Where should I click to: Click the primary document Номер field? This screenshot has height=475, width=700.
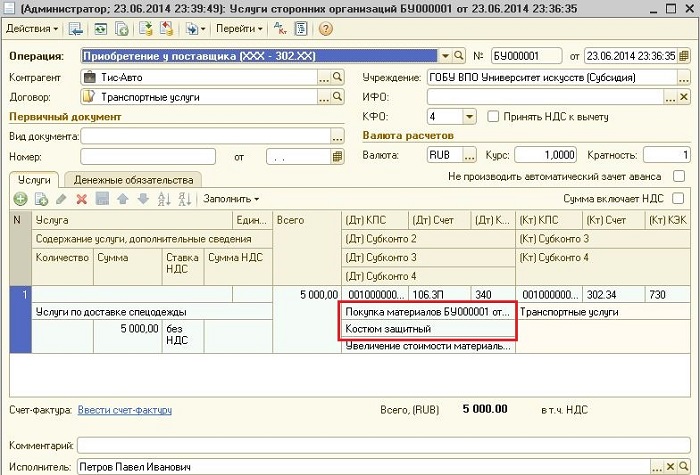coord(148,157)
